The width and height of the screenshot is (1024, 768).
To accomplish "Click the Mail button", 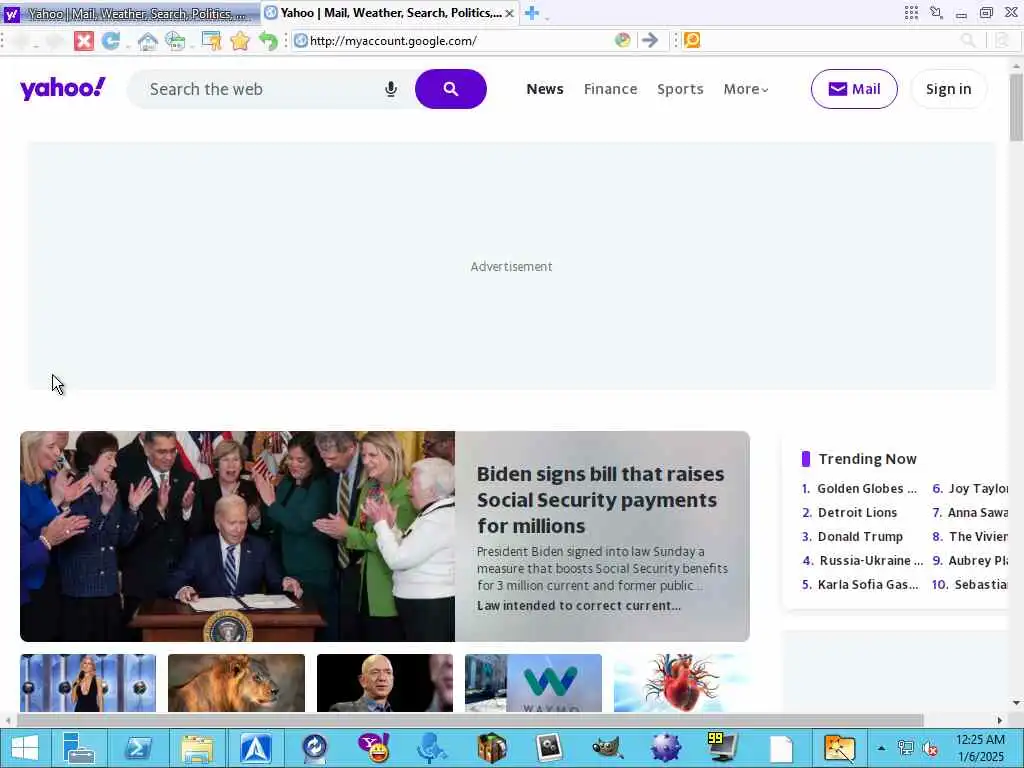I will (x=854, y=89).
